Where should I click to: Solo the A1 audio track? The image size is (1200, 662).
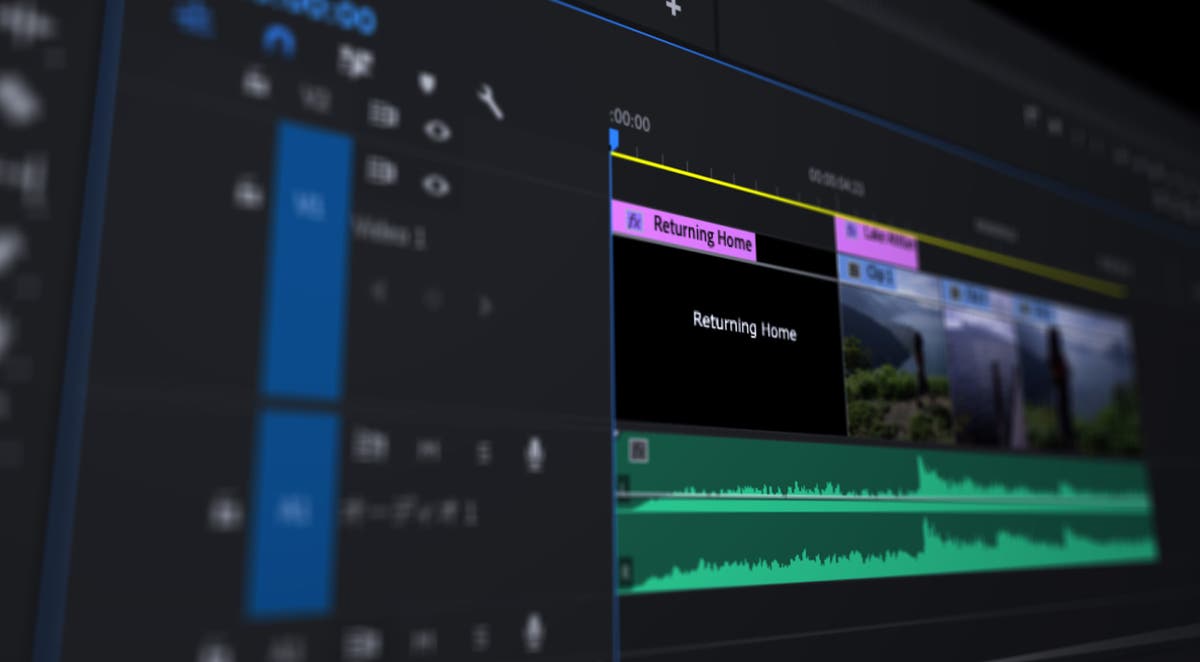484,452
